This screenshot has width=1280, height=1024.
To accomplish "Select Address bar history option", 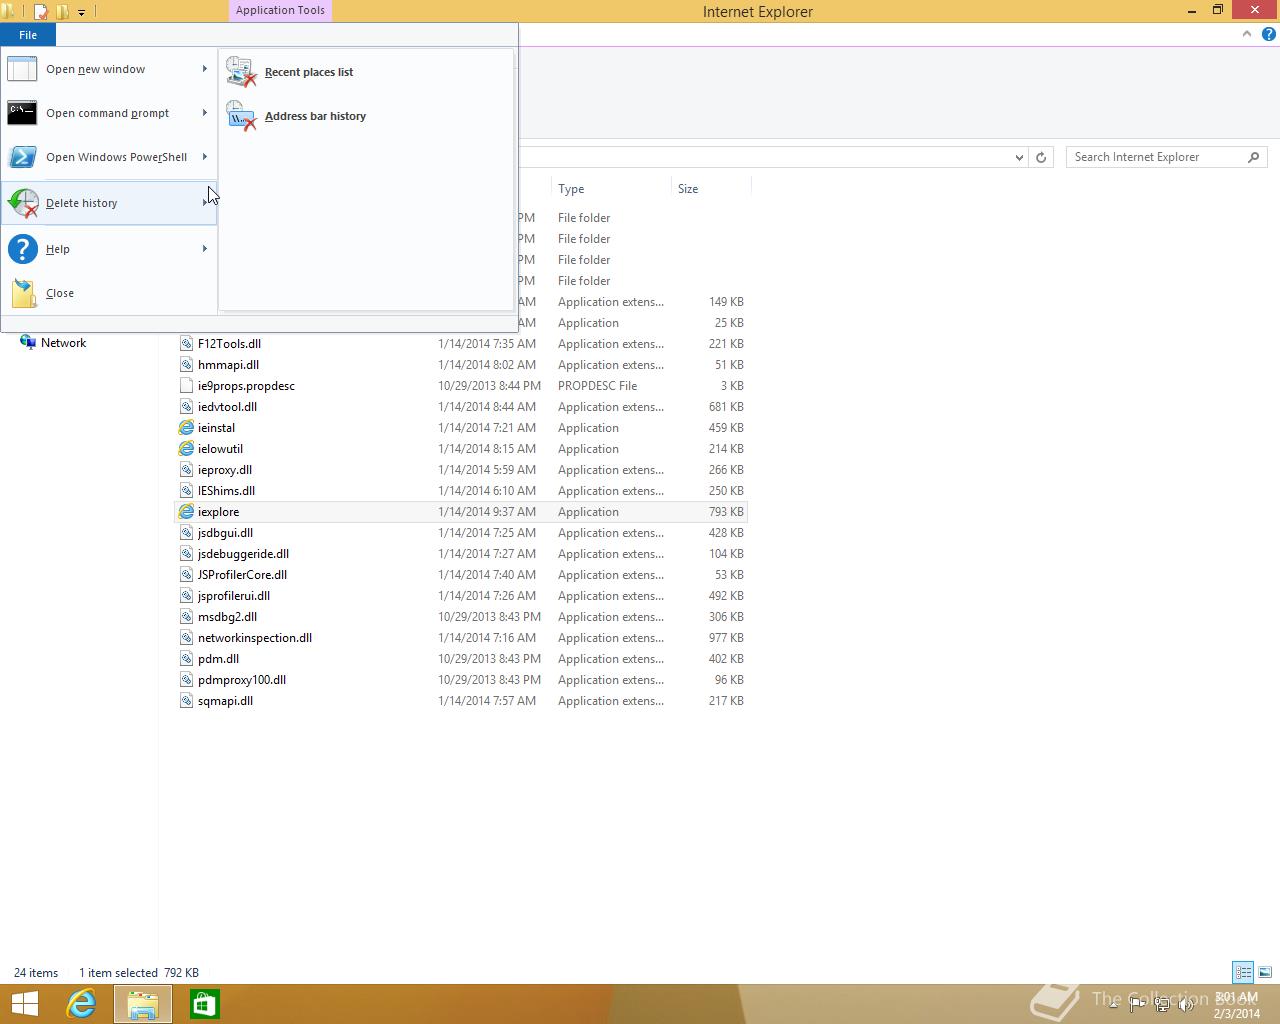I will (365, 116).
